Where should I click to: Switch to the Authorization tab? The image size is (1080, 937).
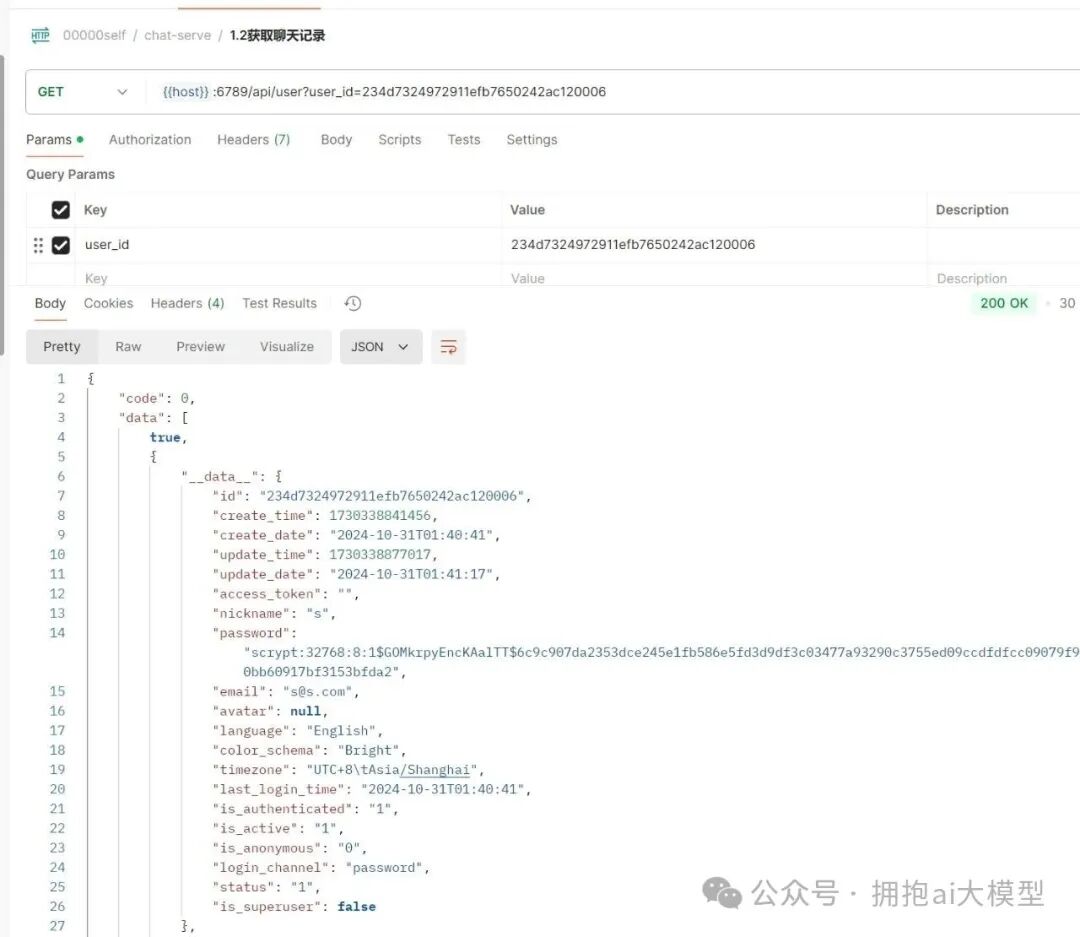(x=150, y=140)
